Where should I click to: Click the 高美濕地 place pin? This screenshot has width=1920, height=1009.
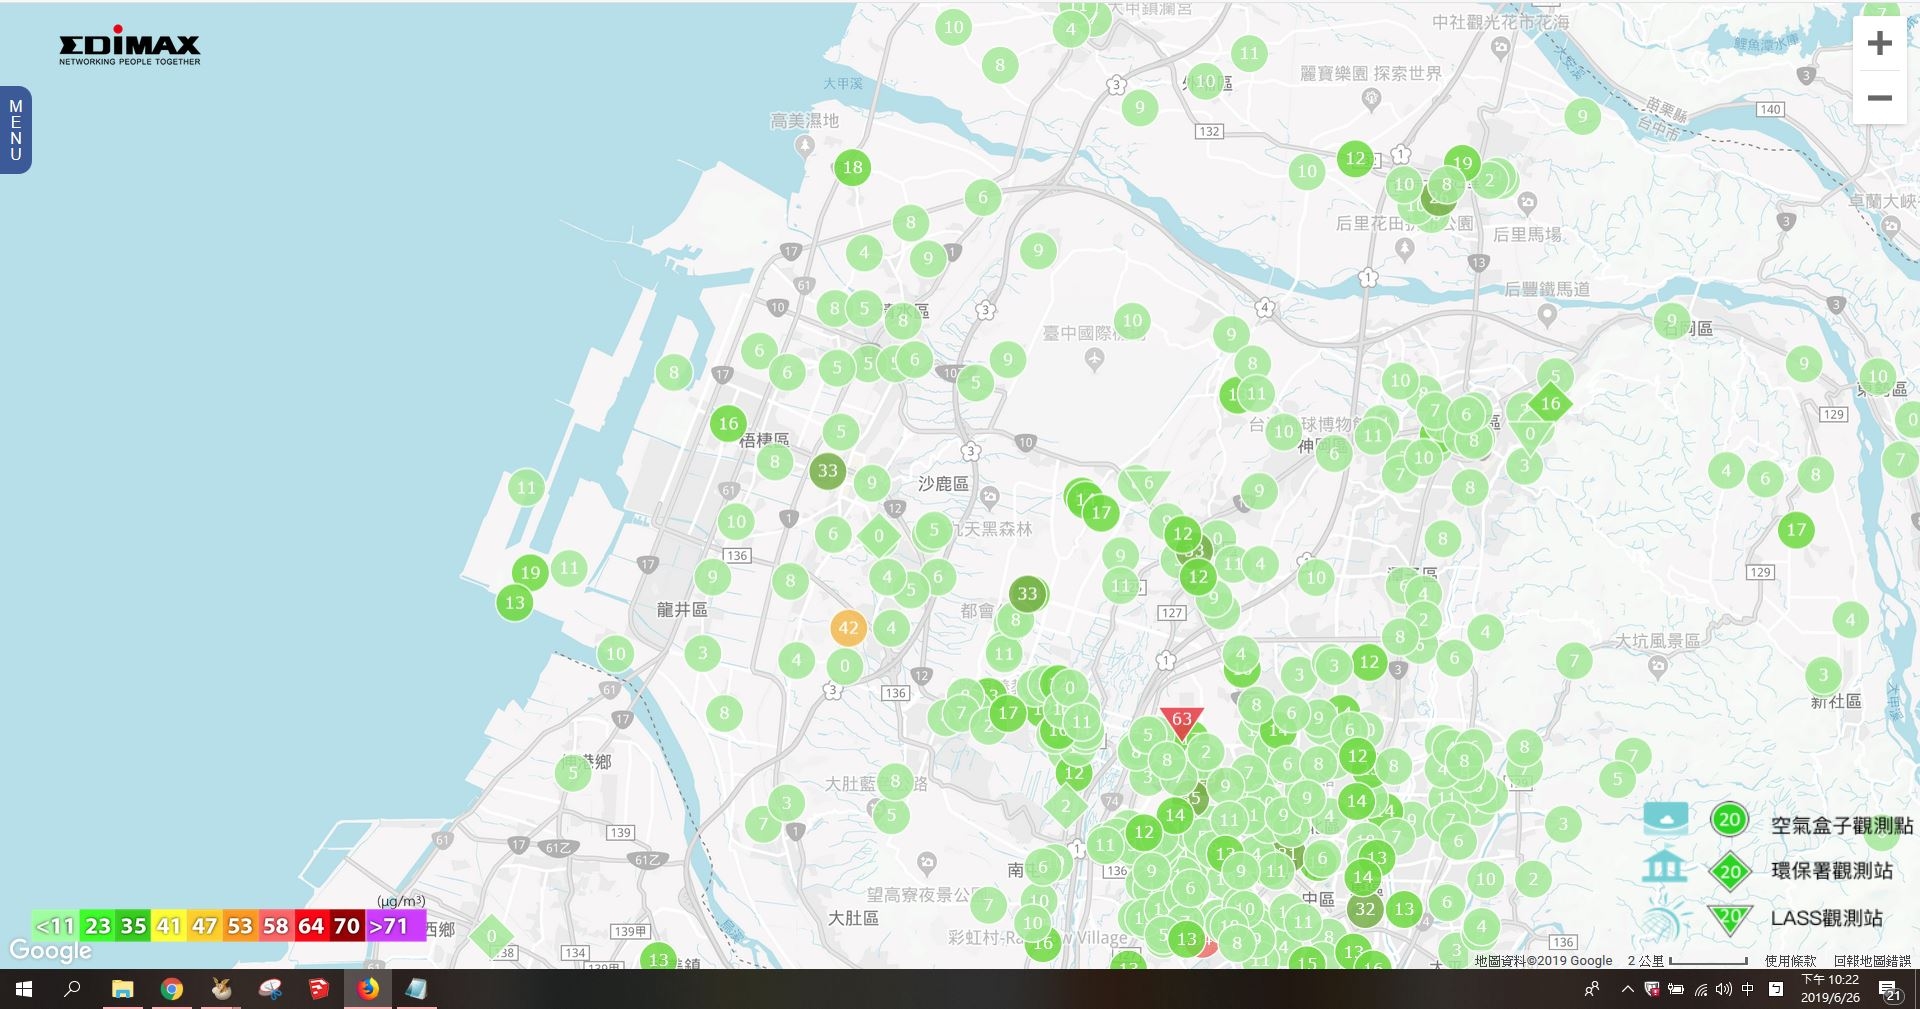click(x=805, y=146)
